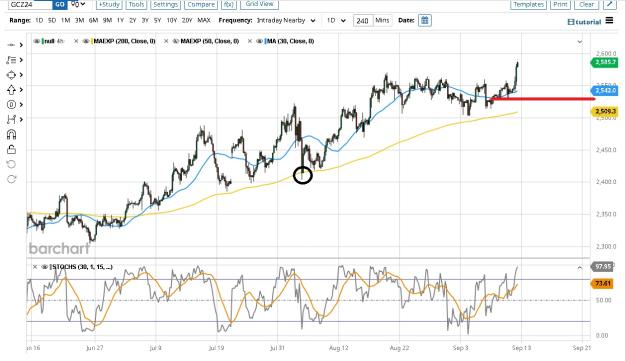Select the arrow marker tool icon
The height and width of the screenshot is (361, 625).
(x=11, y=90)
